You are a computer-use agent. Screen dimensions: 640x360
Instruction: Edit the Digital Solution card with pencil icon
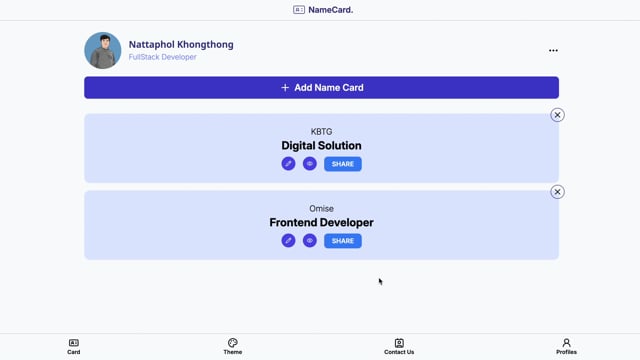click(288, 164)
